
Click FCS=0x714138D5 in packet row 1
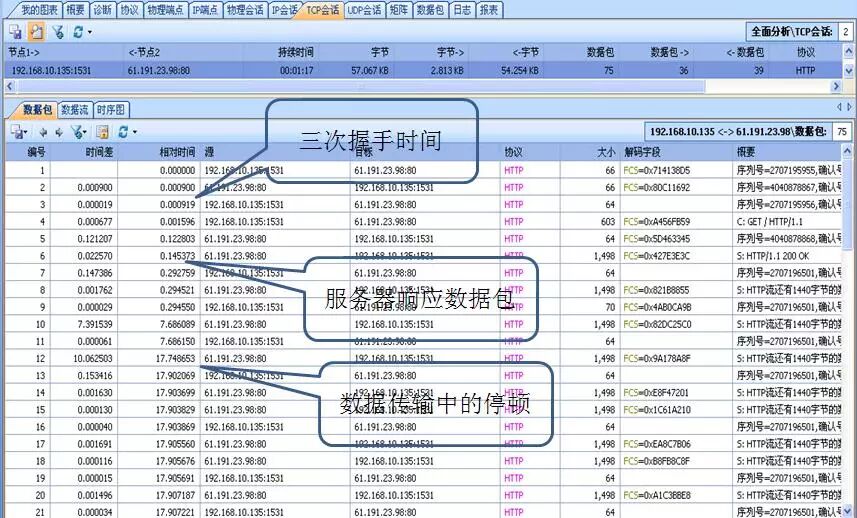tap(656, 170)
